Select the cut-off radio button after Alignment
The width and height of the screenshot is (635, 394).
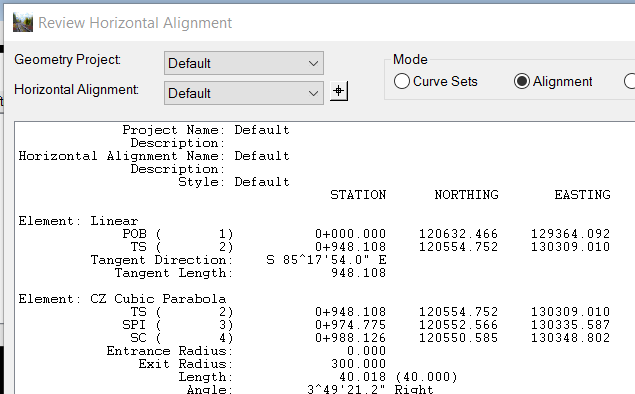[630, 81]
